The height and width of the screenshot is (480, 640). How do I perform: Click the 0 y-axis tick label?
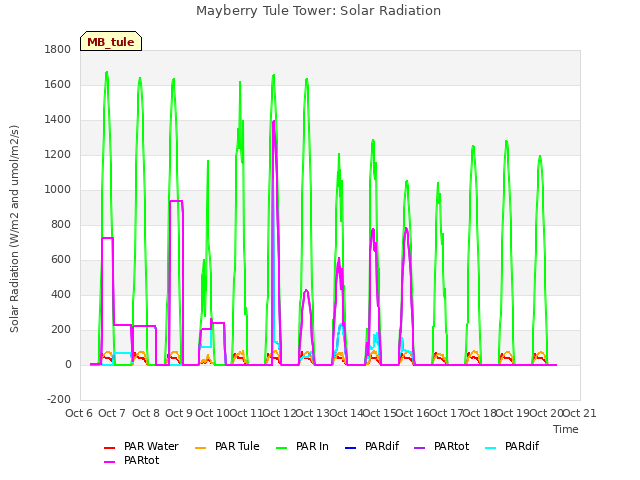[68, 365]
